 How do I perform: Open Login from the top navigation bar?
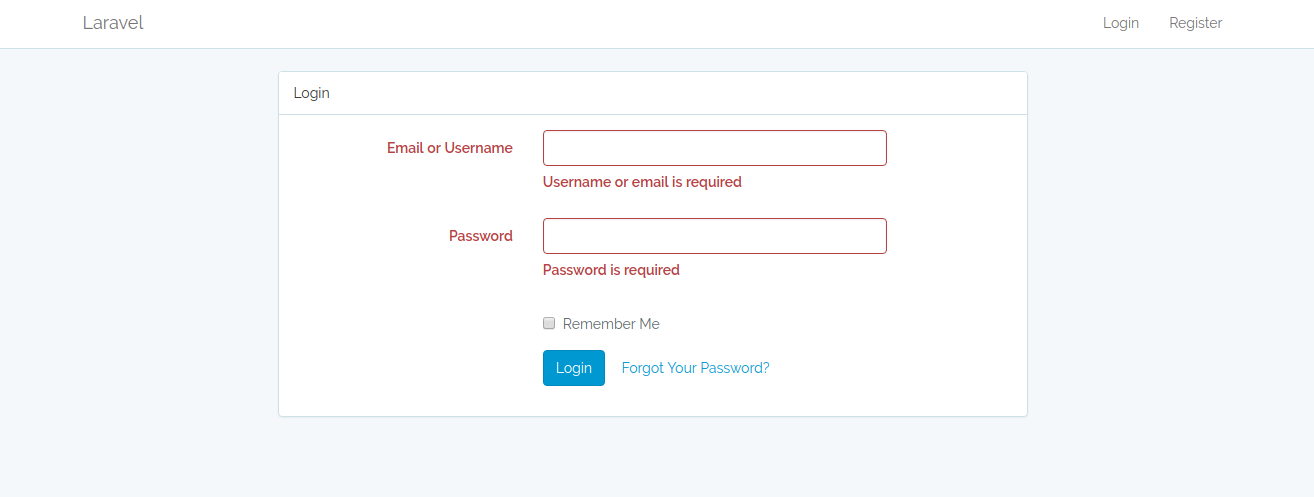tap(1120, 23)
